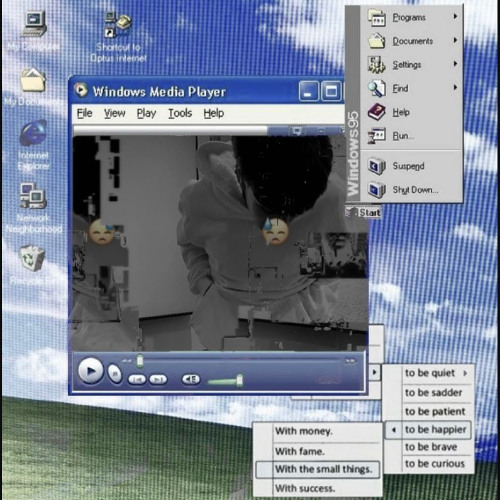Play the video in Media Player
The height and width of the screenshot is (500, 500).
[x=90, y=371]
